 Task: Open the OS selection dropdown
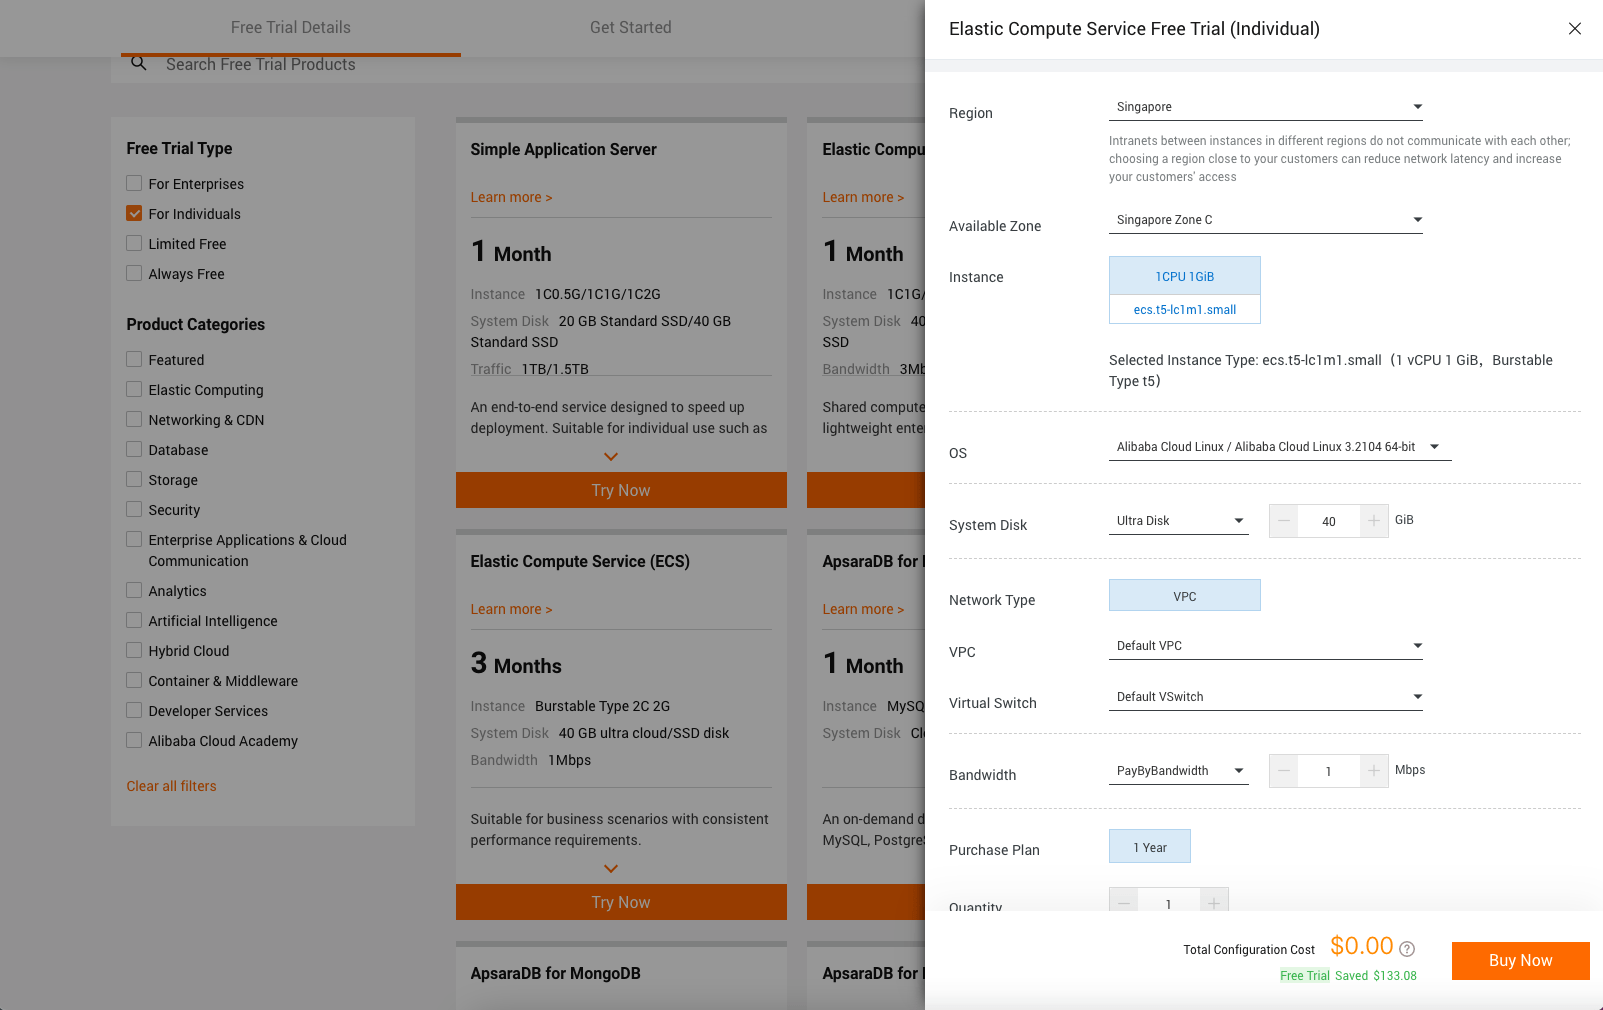point(1279,447)
